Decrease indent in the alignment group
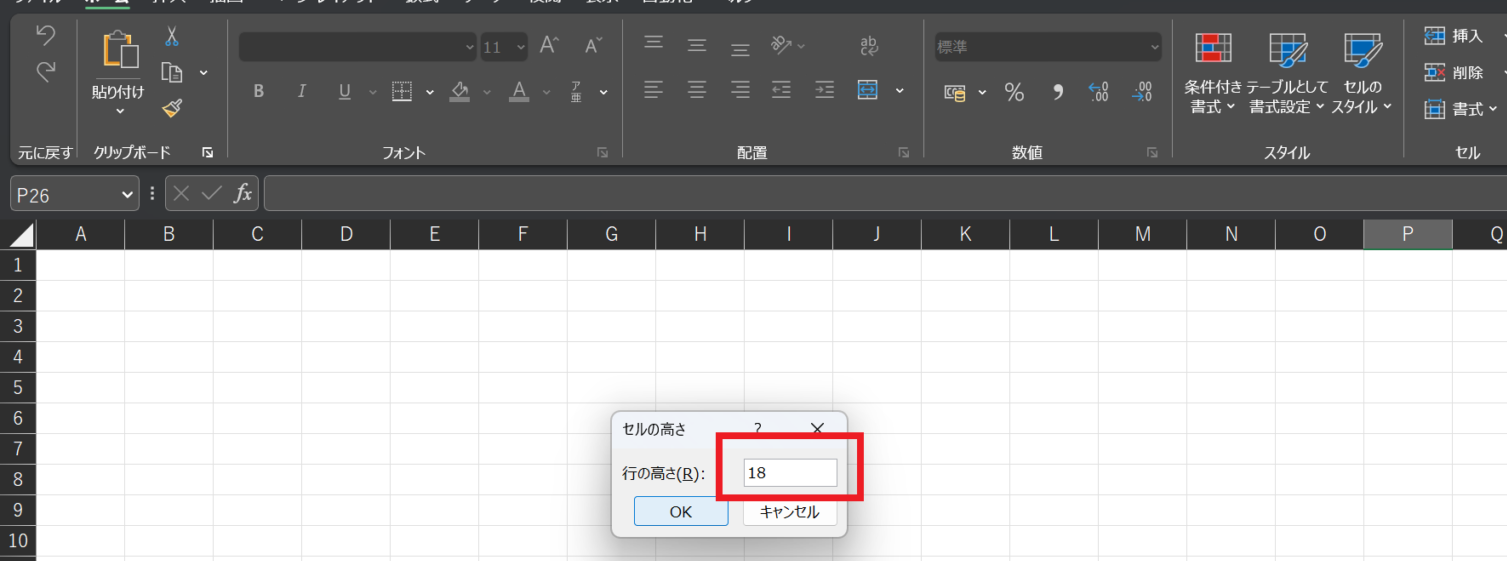This screenshot has width=1507, height=561. pos(781,90)
